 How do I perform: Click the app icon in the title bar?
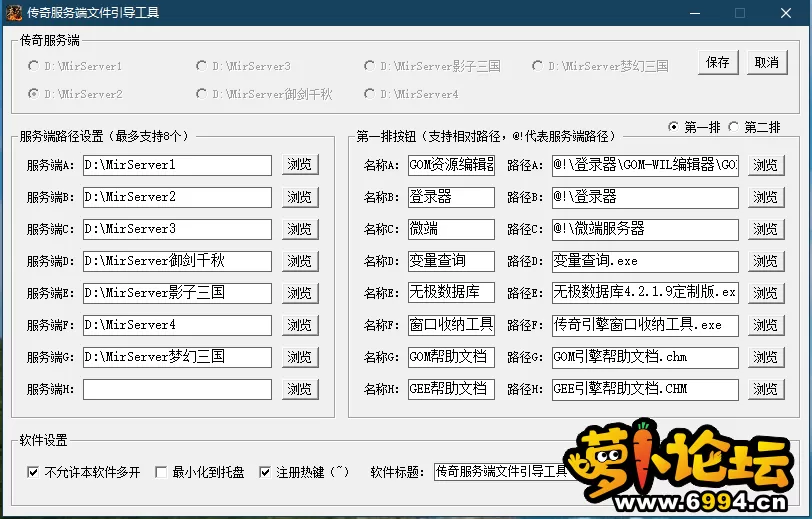[13, 12]
